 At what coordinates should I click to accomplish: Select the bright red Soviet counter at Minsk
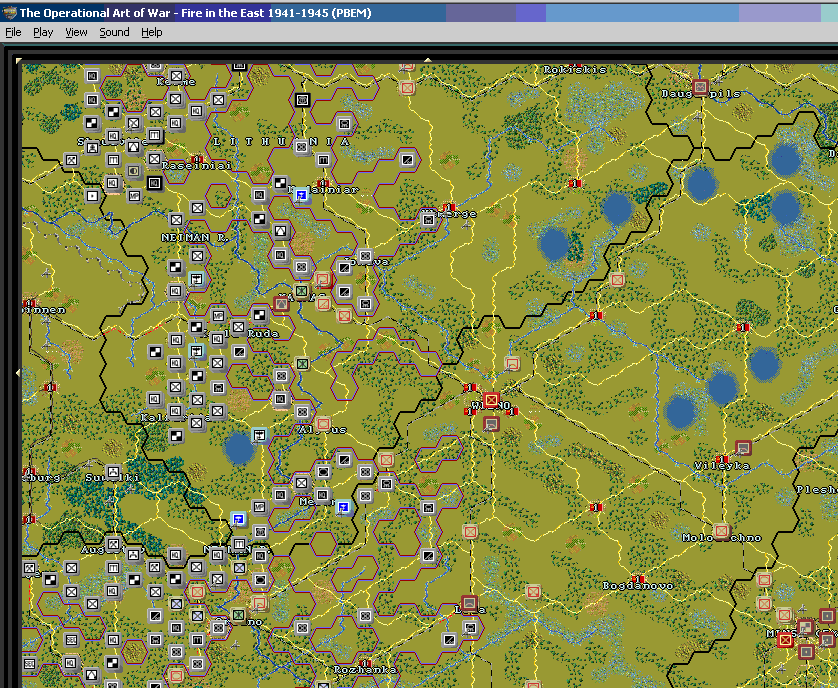(x=785, y=639)
